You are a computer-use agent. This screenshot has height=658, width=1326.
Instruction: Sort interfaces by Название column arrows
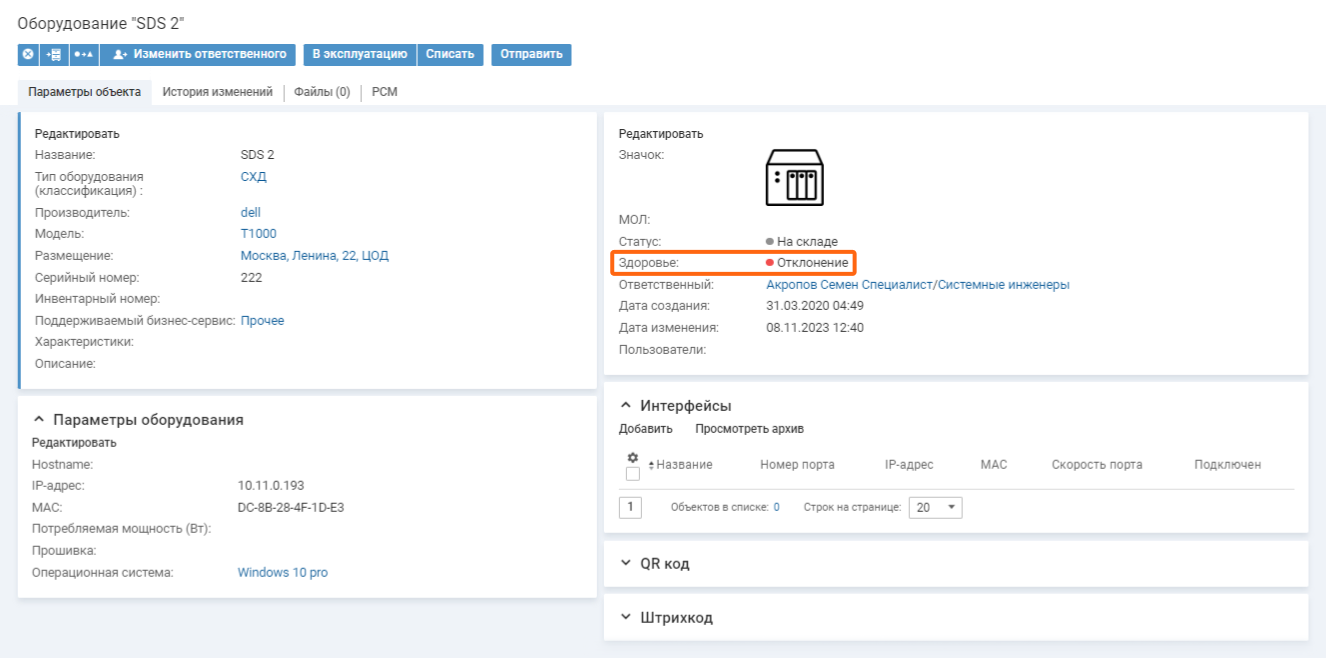(x=651, y=465)
